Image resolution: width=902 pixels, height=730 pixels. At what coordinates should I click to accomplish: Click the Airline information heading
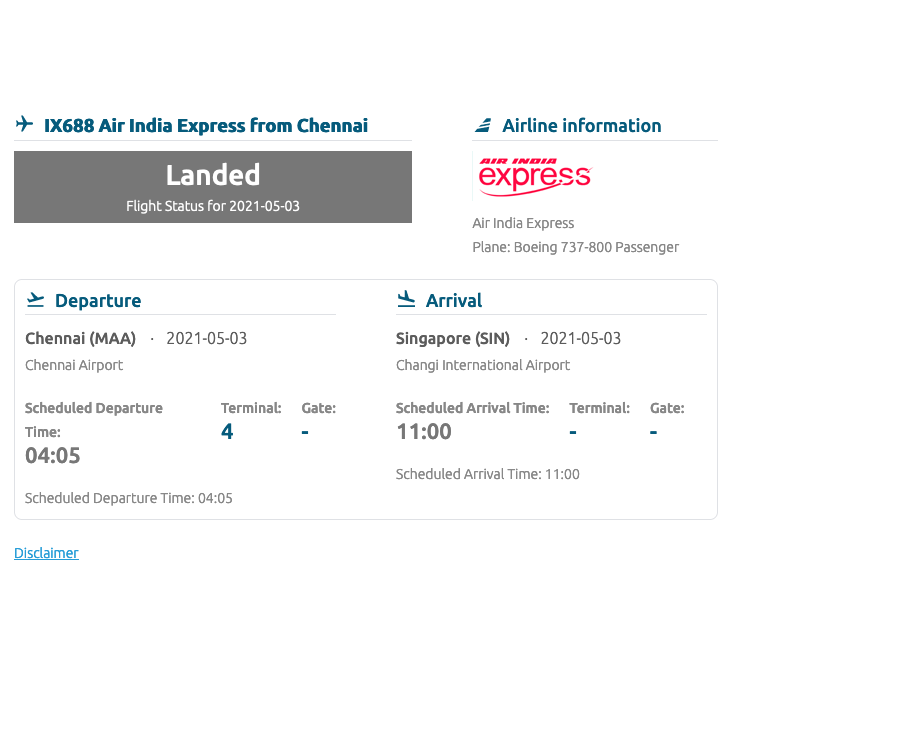(x=582, y=125)
